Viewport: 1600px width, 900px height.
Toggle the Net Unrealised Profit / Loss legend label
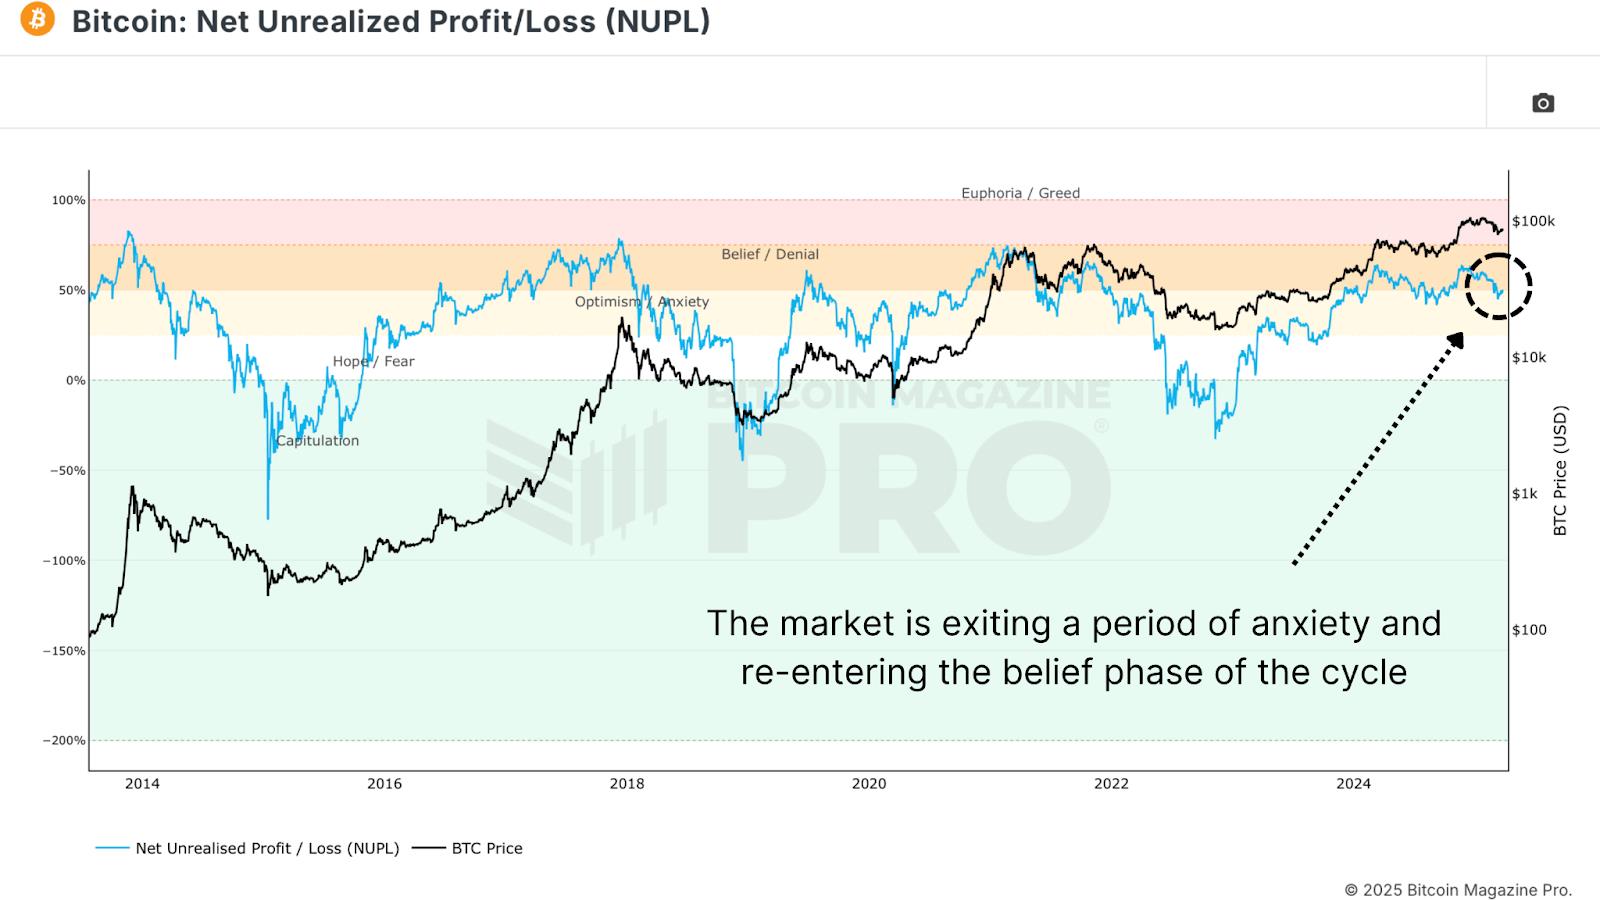(x=267, y=848)
